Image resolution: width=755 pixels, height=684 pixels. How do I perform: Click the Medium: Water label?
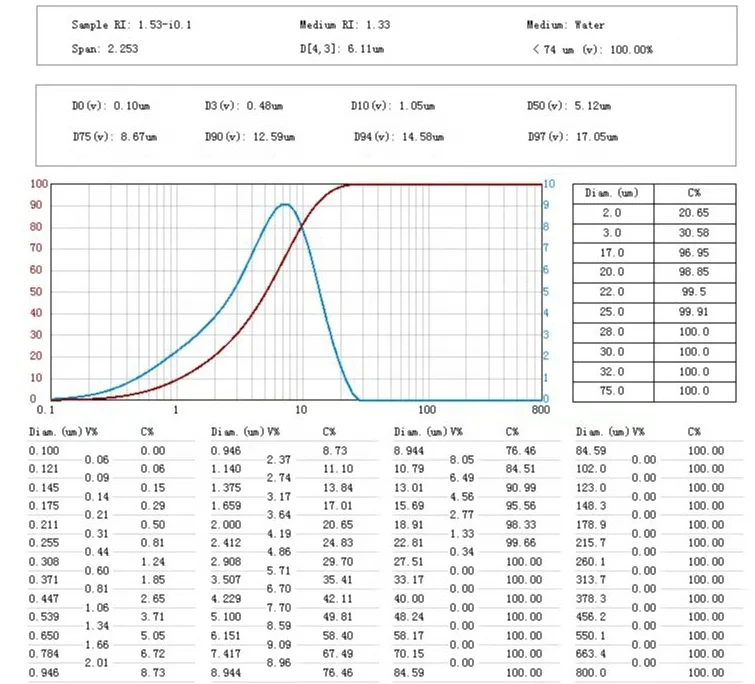click(565, 25)
